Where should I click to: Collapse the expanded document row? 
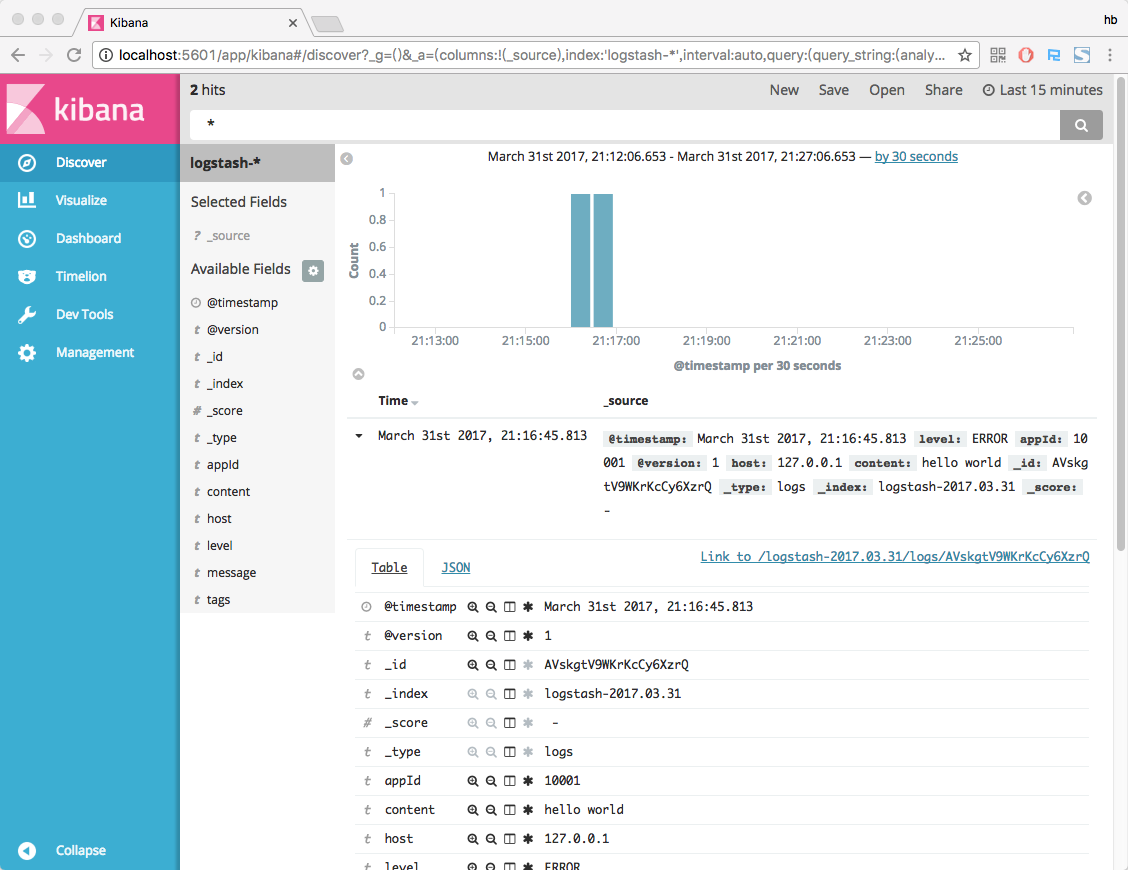[x=359, y=436]
